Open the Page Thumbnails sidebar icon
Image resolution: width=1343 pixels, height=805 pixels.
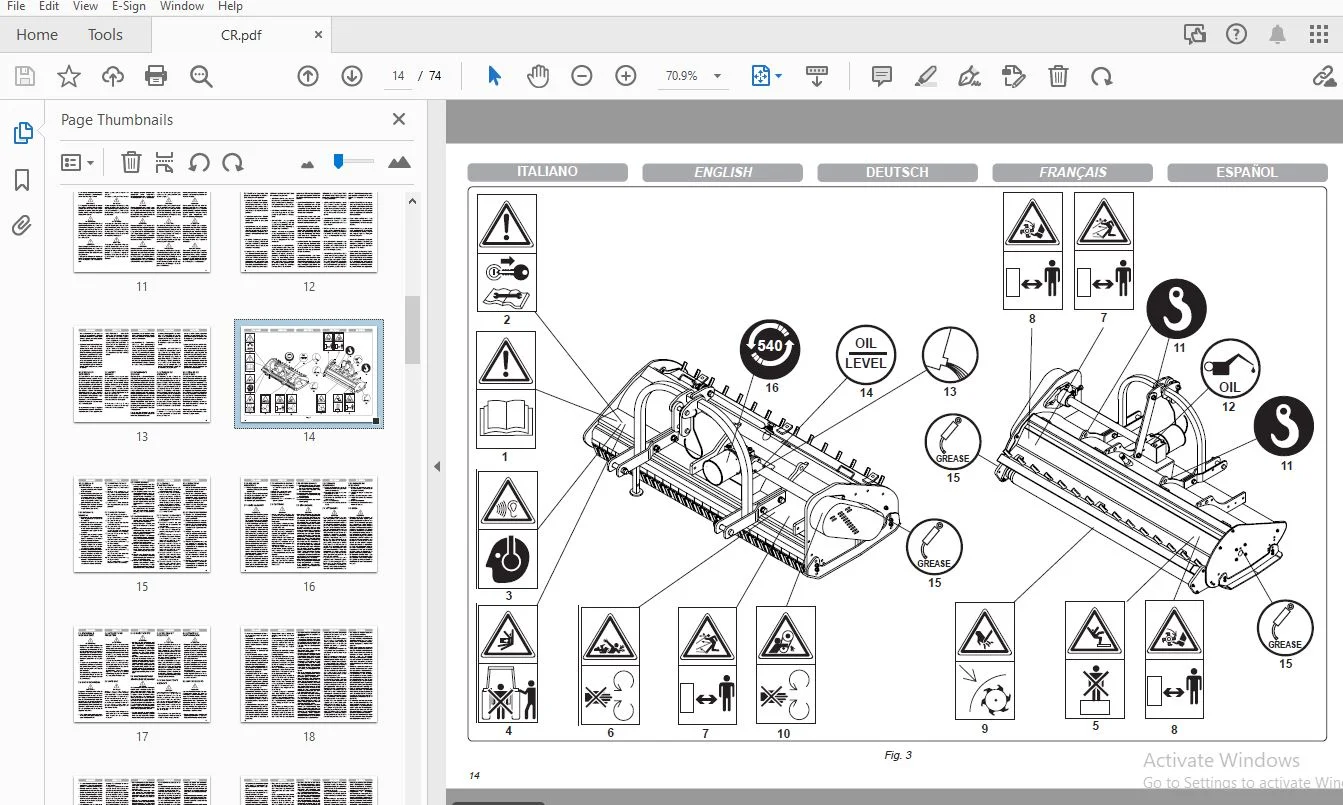(x=22, y=133)
